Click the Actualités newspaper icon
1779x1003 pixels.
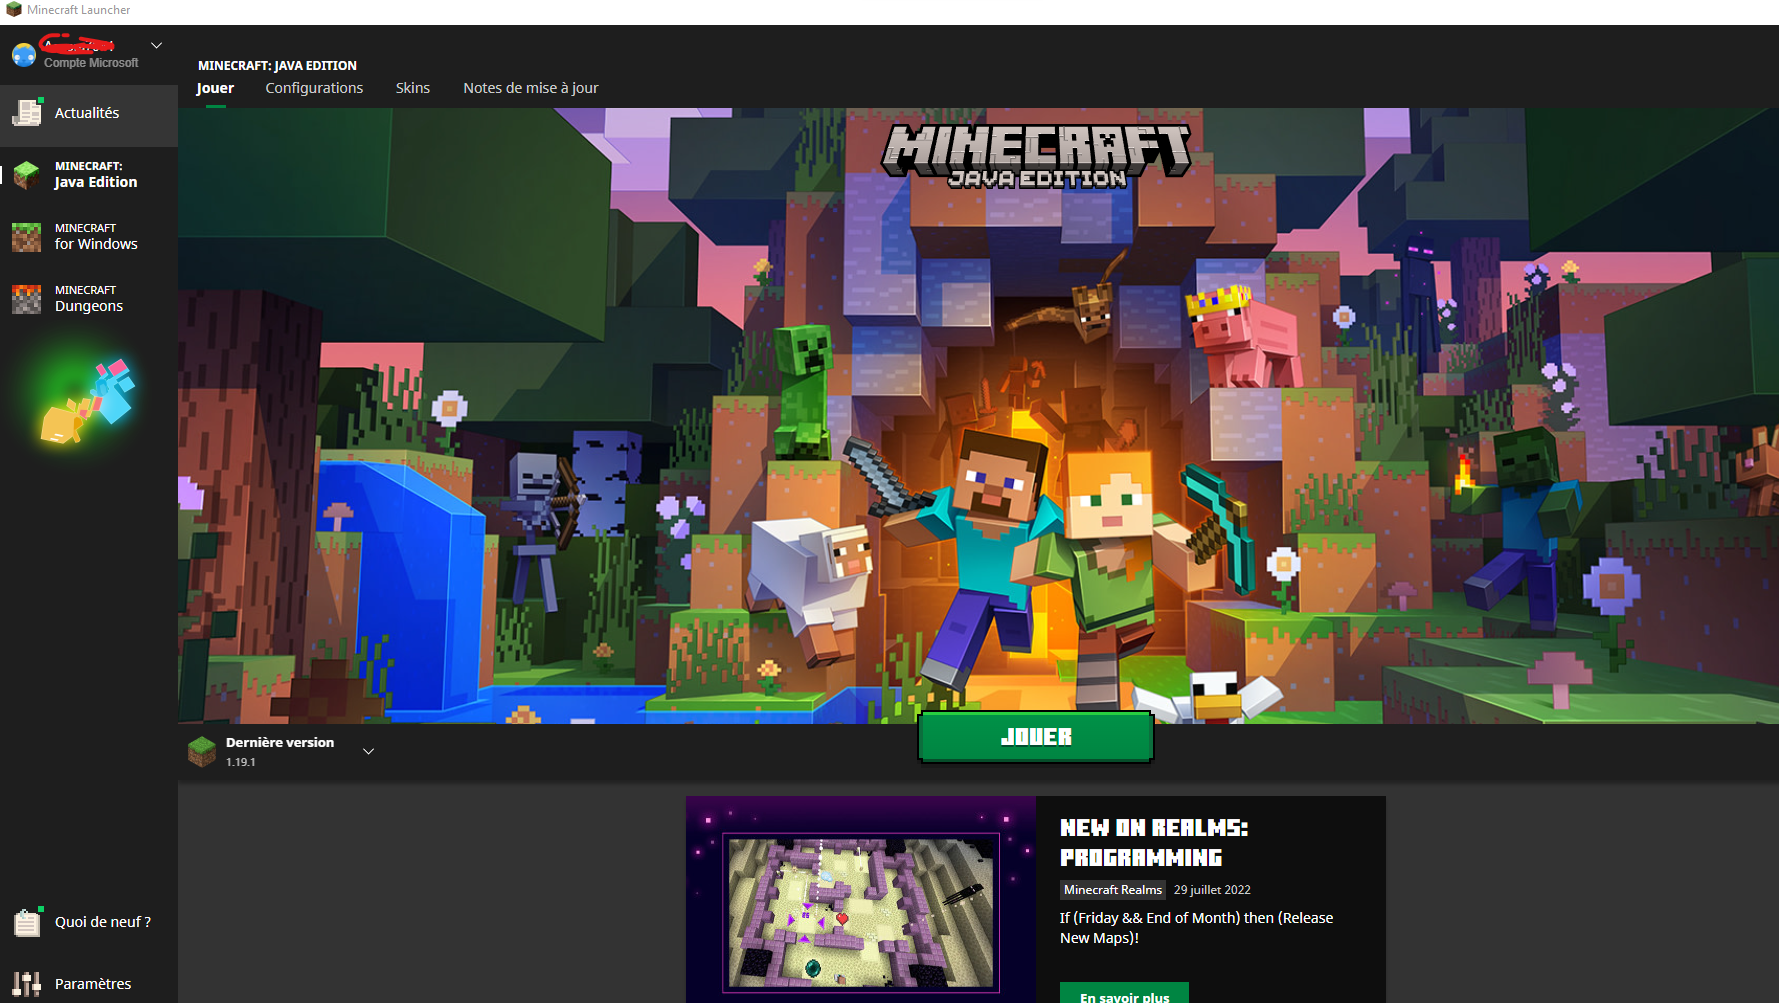click(x=27, y=113)
